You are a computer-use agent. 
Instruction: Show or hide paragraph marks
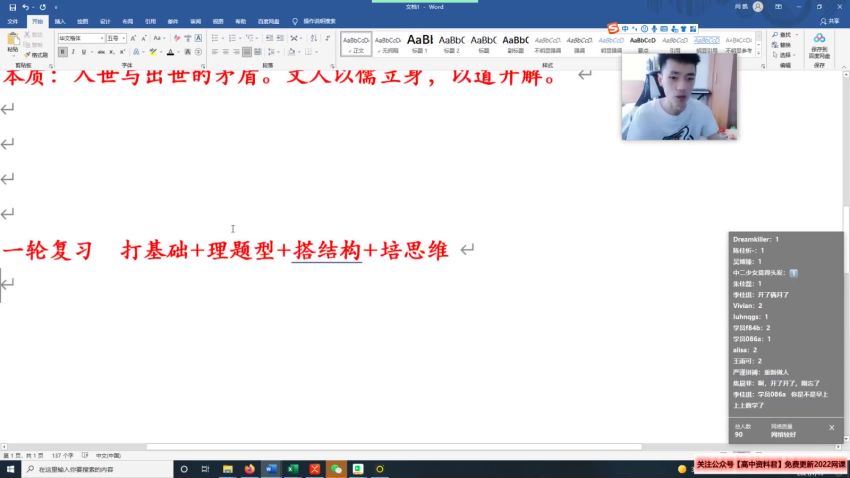click(327, 38)
